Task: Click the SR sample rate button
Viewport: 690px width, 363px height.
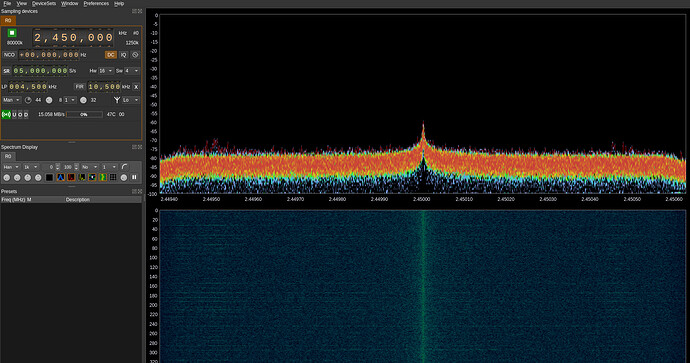Action: [7, 71]
